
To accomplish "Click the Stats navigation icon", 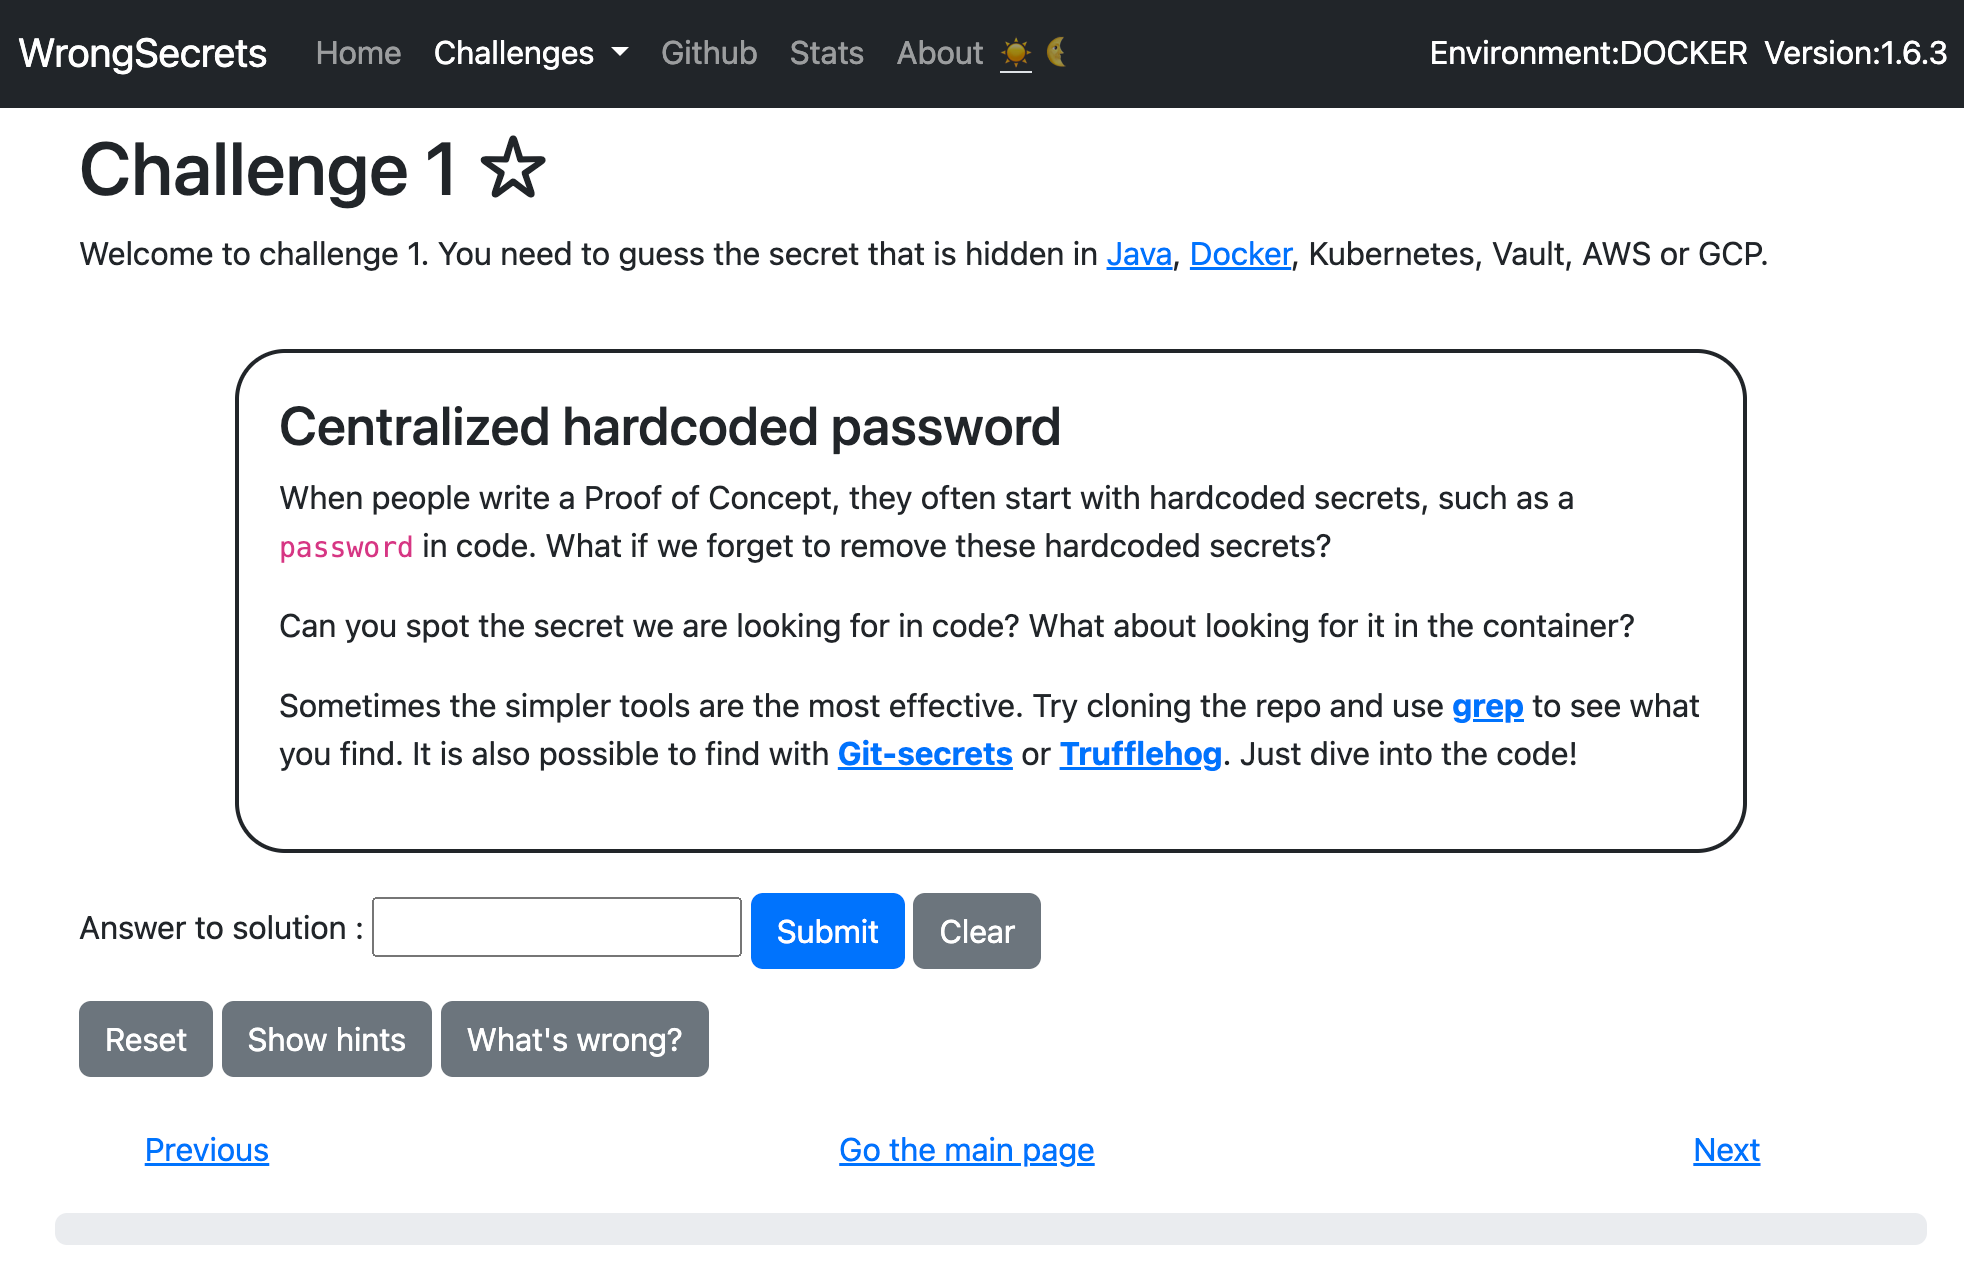I will [x=827, y=53].
